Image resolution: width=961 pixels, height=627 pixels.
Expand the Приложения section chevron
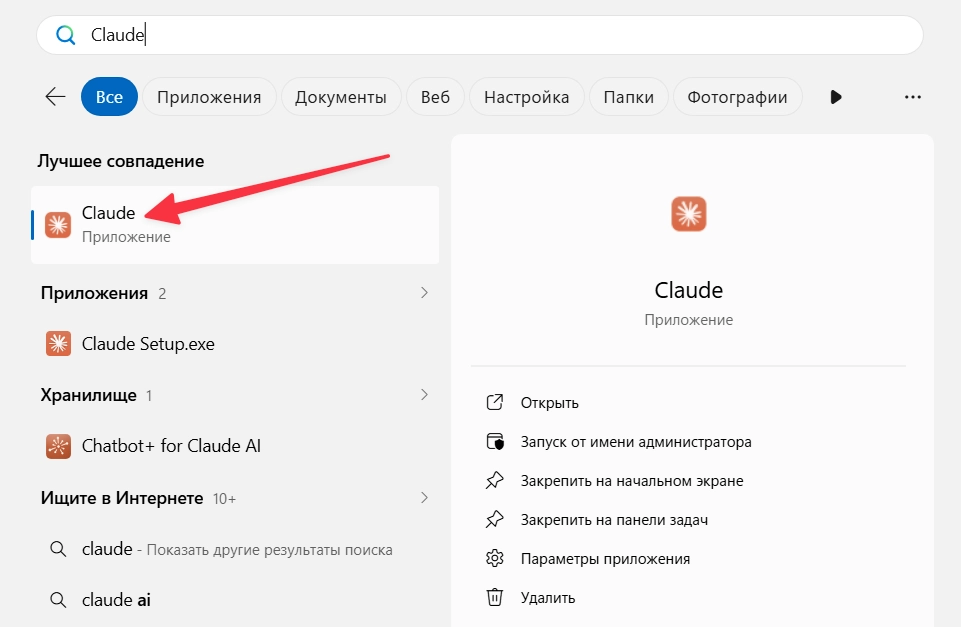(424, 292)
